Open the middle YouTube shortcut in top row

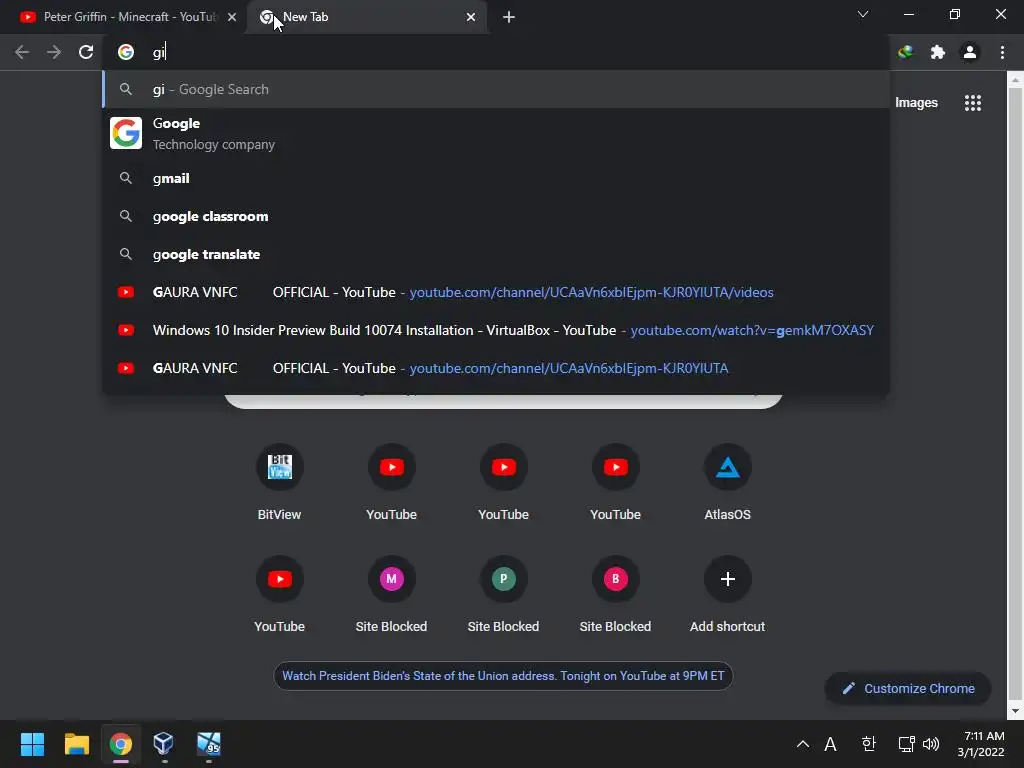point(504,482)
